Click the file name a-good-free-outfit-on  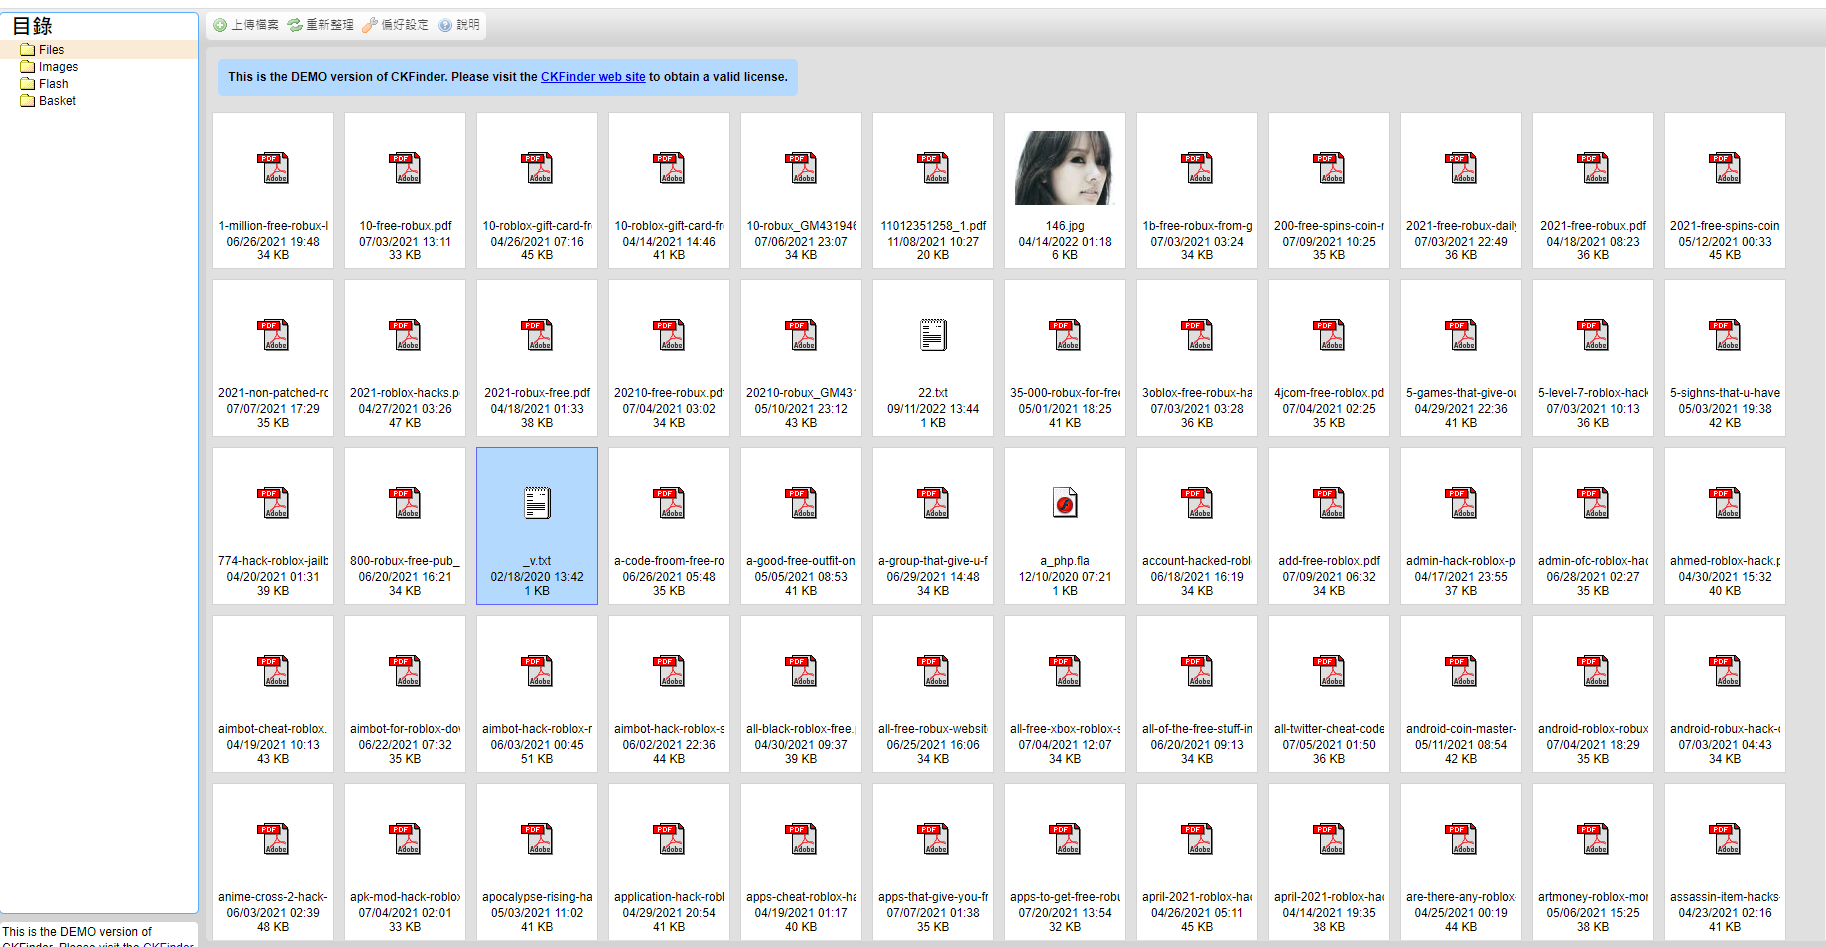pos(801,561)
